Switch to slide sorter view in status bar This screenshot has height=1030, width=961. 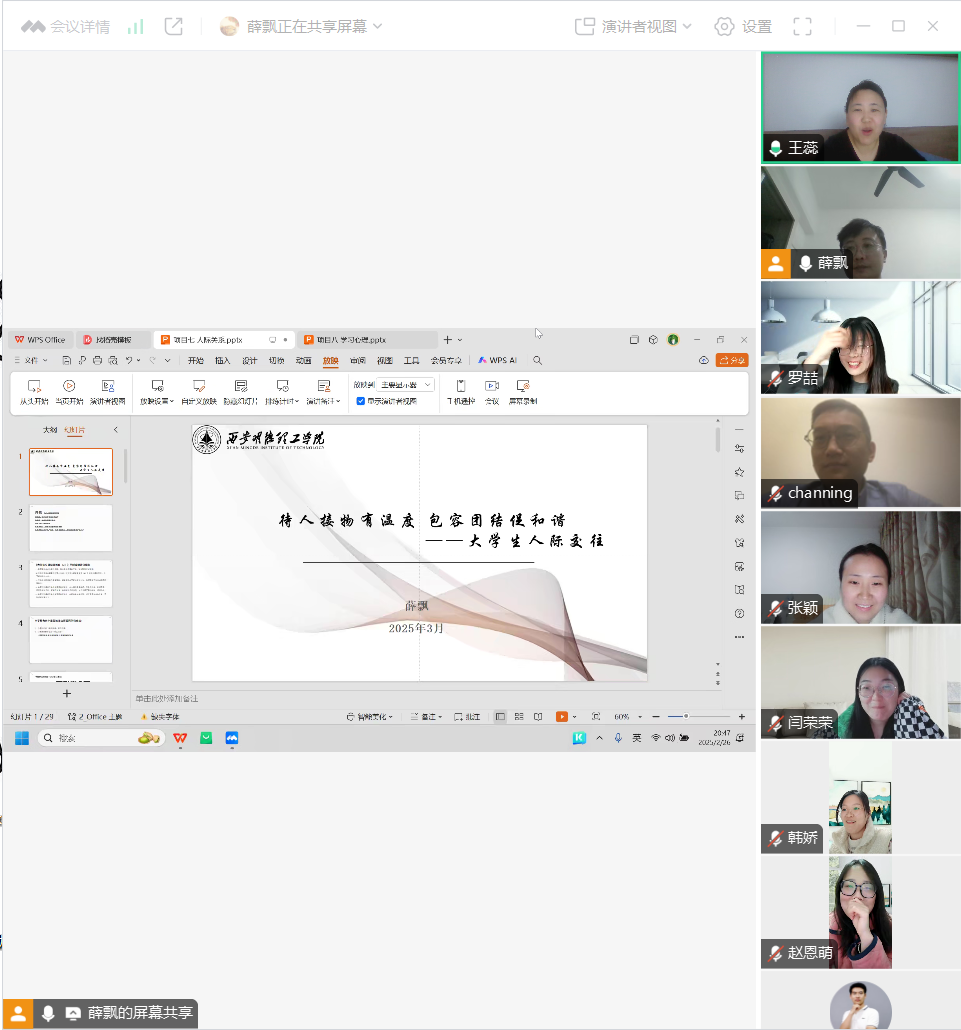[519, 717]
